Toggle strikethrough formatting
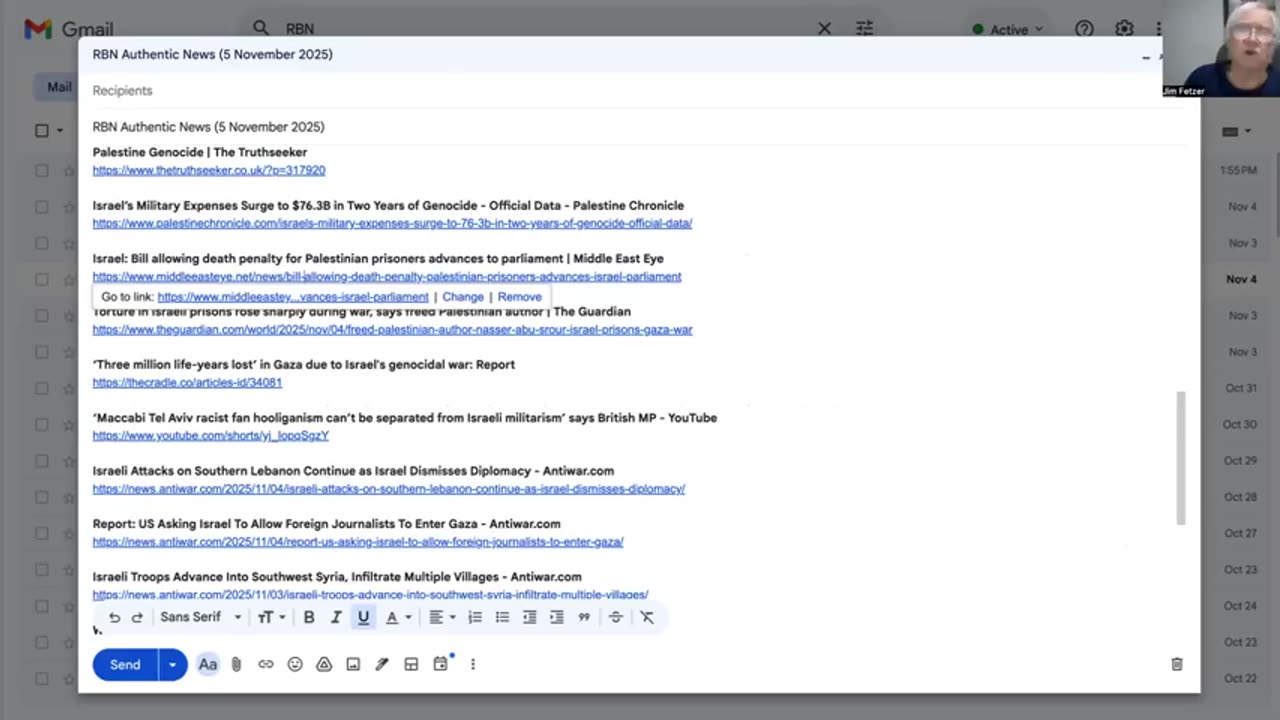This screenshot has width=1280, height=720. (x=616, y=617)
